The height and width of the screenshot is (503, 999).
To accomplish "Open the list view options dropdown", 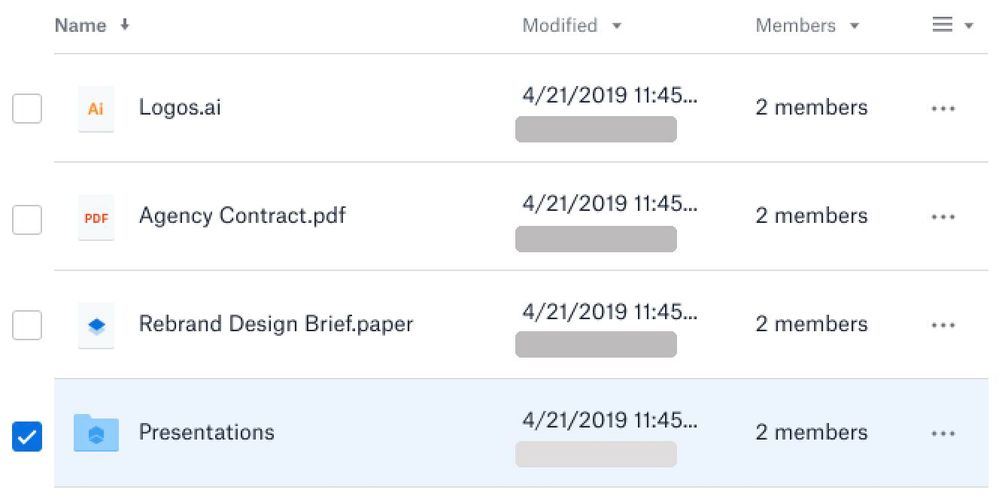I will [x=952, y=26].
